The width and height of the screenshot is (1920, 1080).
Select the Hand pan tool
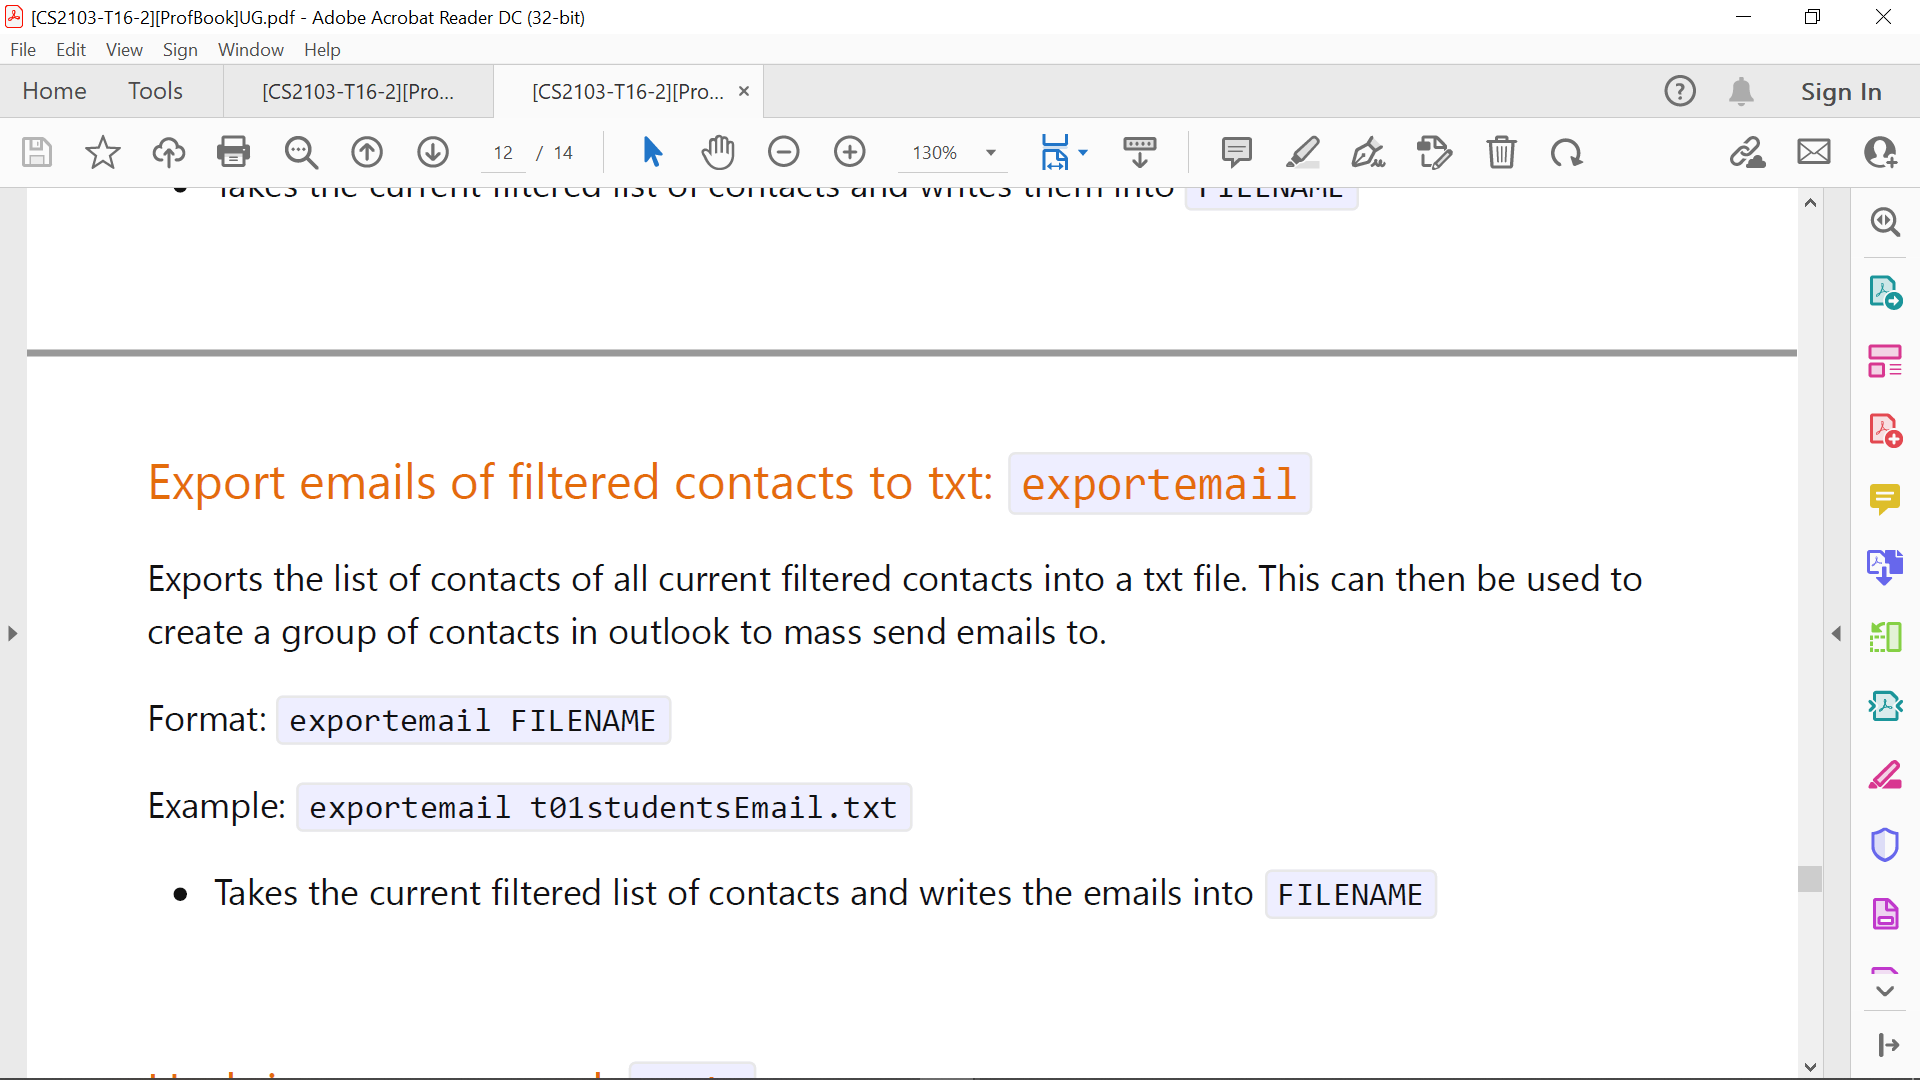click(717, 152)
